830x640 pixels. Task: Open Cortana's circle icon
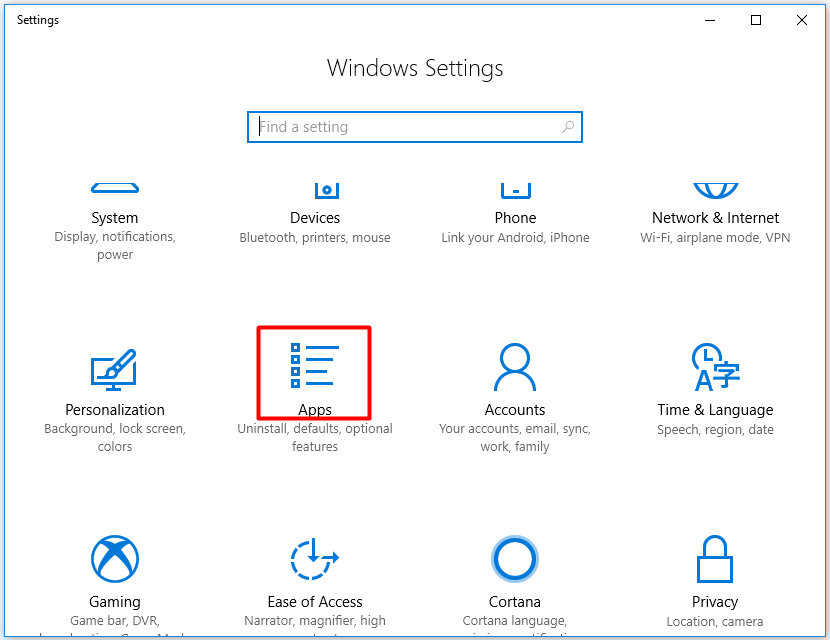[x=515, y=558]
